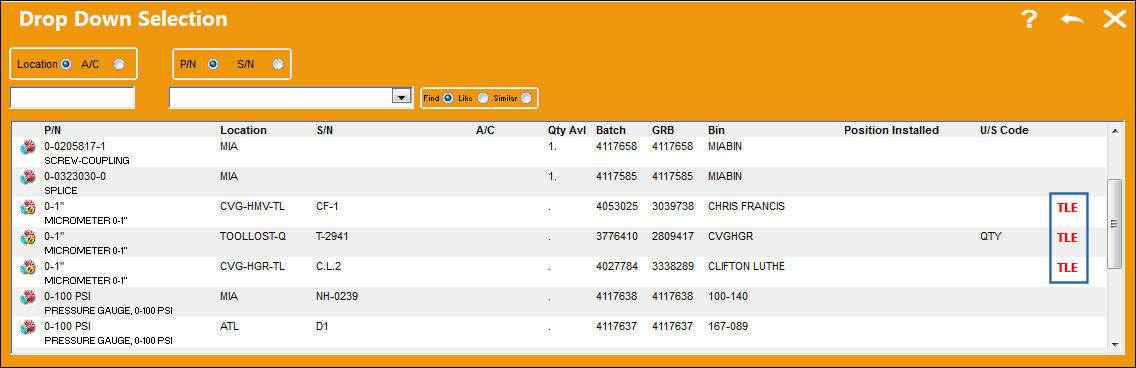This screenshot has width=1136, height=368.
Task: Click TLE flag in CF-1 row
Action: click(x=1068, y=207)
